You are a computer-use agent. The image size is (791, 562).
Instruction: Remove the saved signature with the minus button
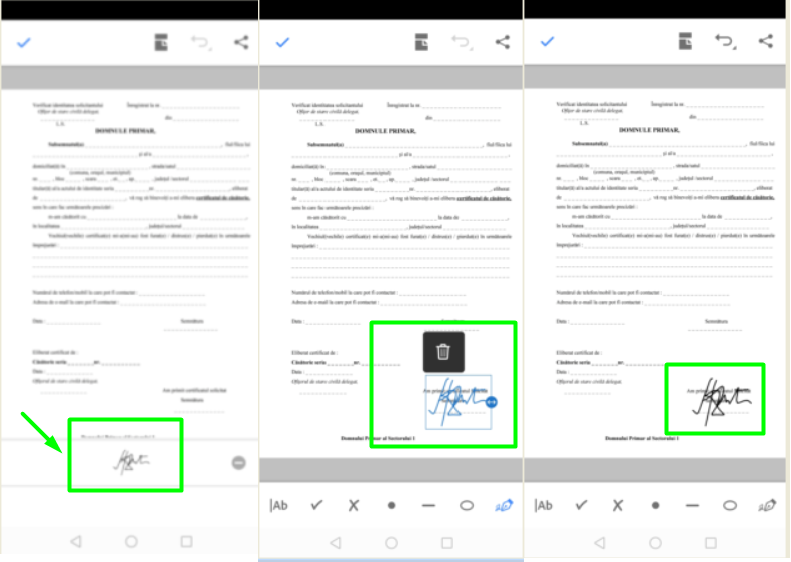click(x=238, y=462)
